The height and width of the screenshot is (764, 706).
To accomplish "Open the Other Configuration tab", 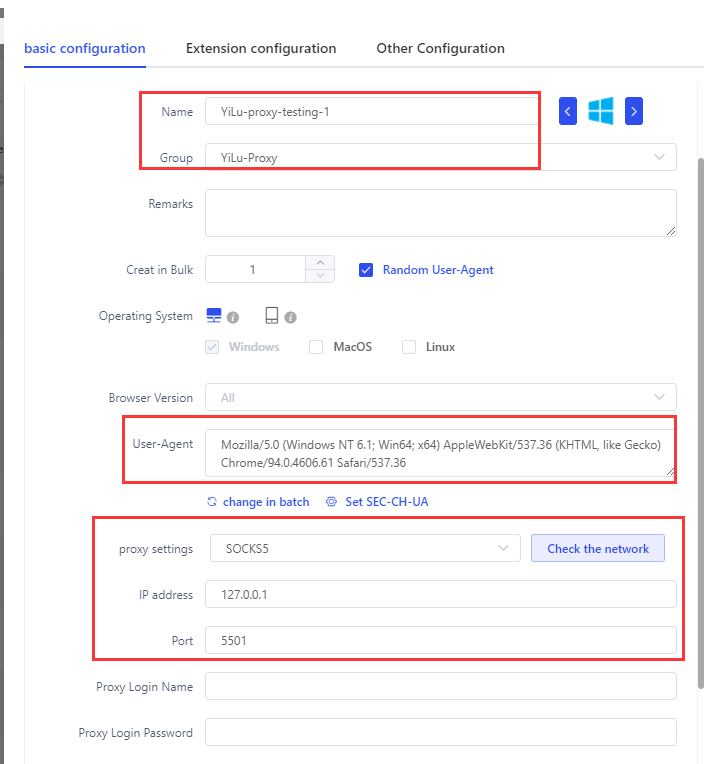I will click(440, 49).
